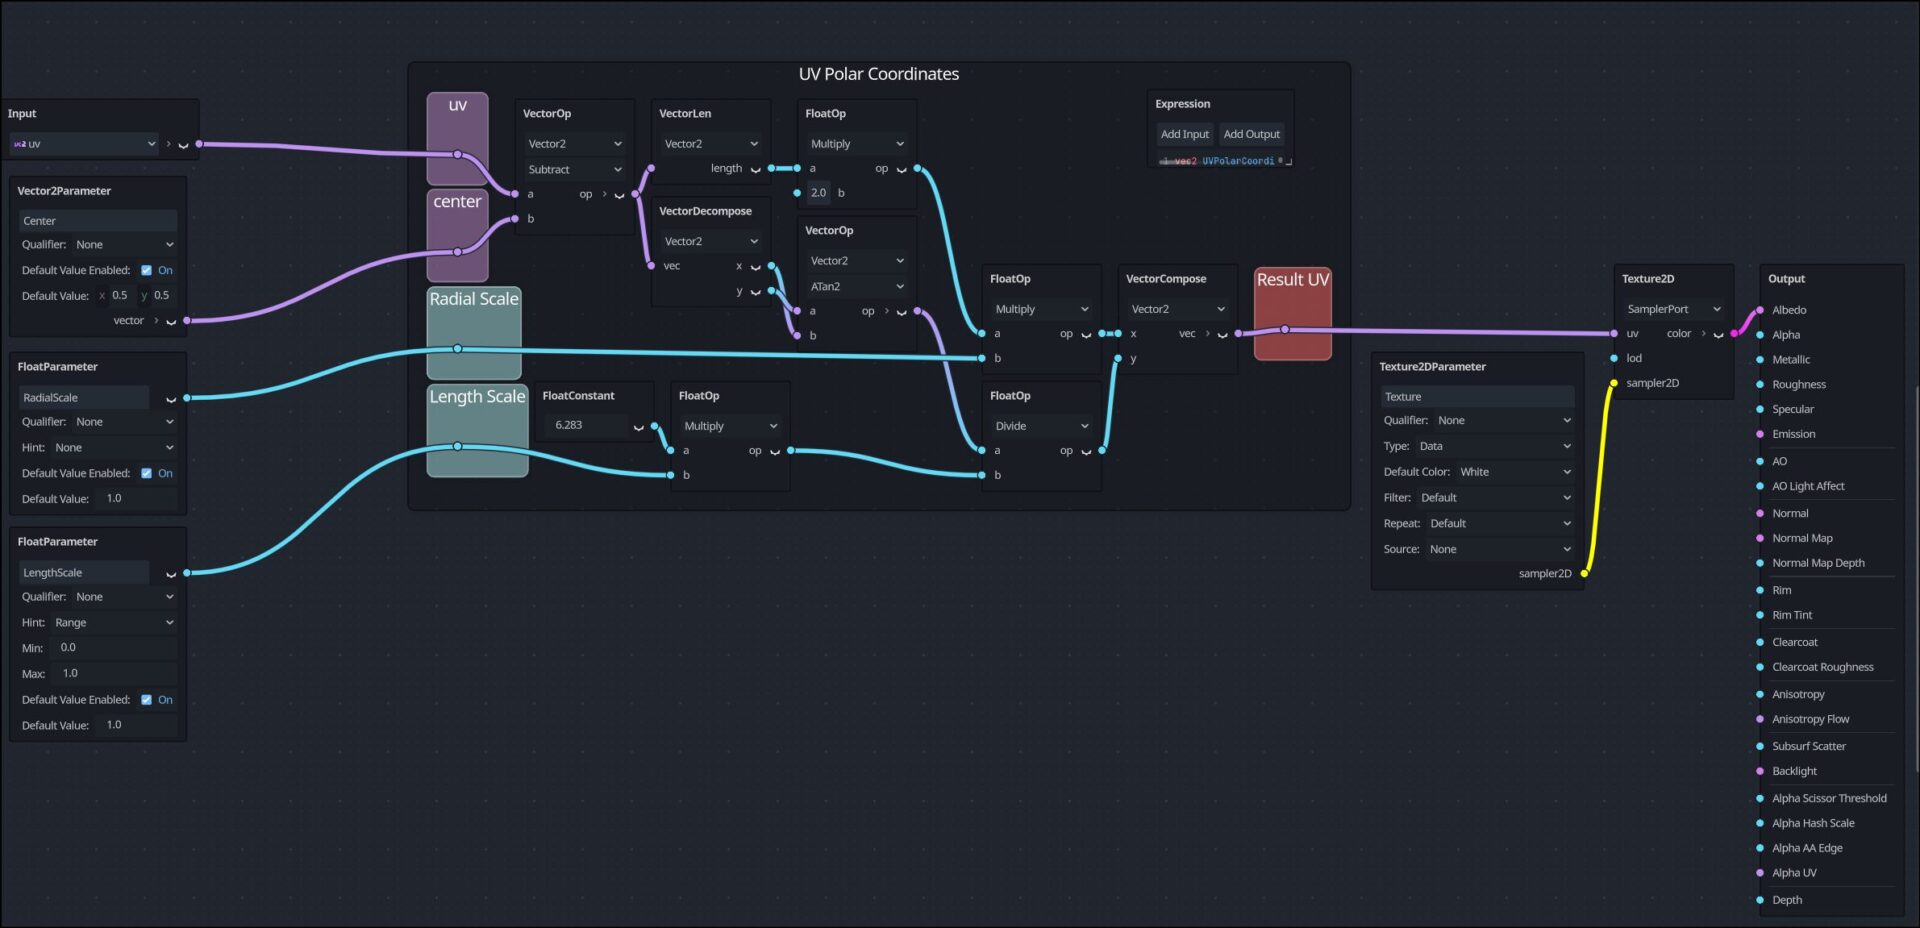Click Texture2DParameter sampler2D output port
This screenshot has width=1920, height=928.
point(1584,573)
